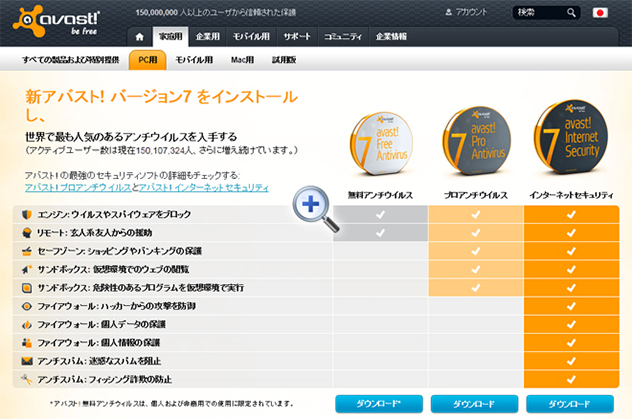Click ファイアウォール: ハッカーからの攻撃を防御 text

(116, 306)
